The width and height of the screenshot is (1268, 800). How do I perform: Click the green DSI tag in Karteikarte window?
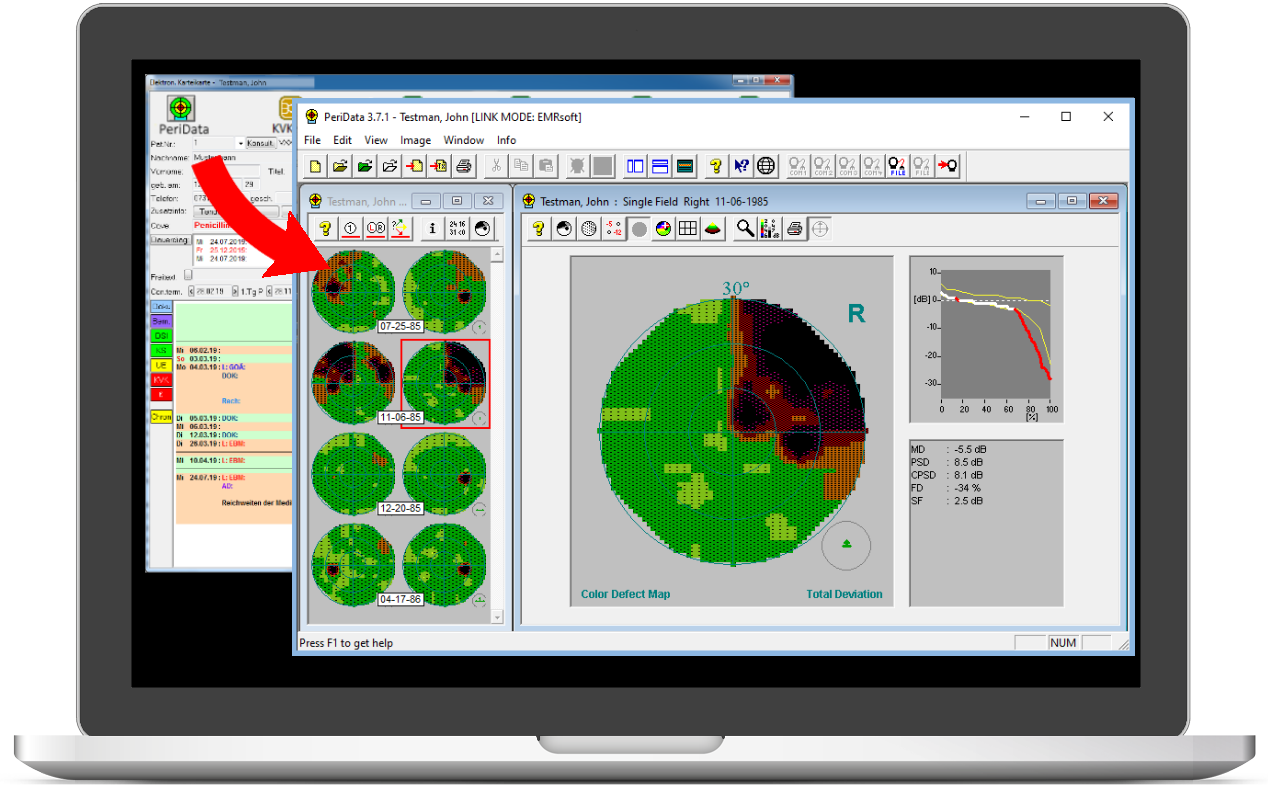[x=160, y=336]
